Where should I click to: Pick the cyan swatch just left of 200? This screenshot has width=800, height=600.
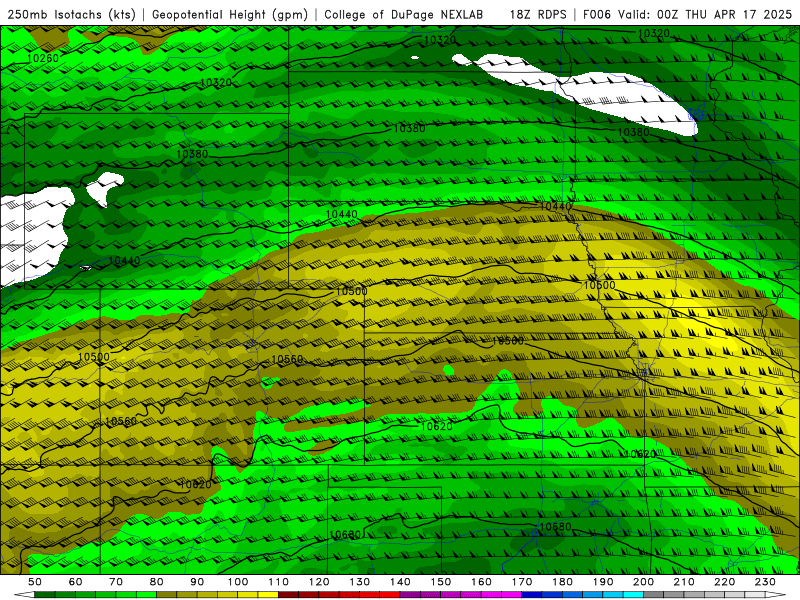pyautogui.click(x=634, y=595)
